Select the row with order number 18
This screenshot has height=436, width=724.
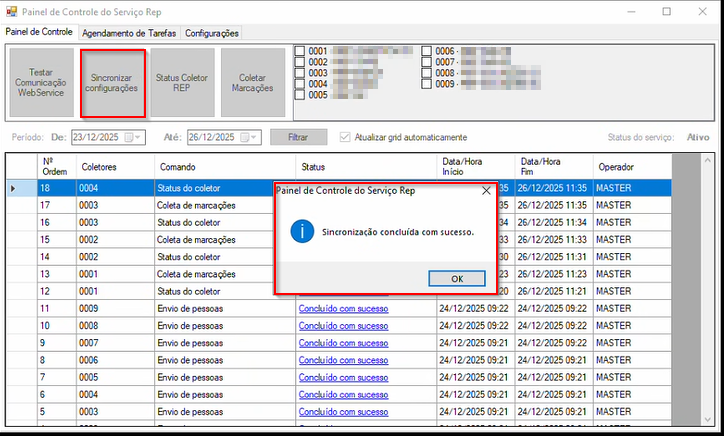point(45,188)
